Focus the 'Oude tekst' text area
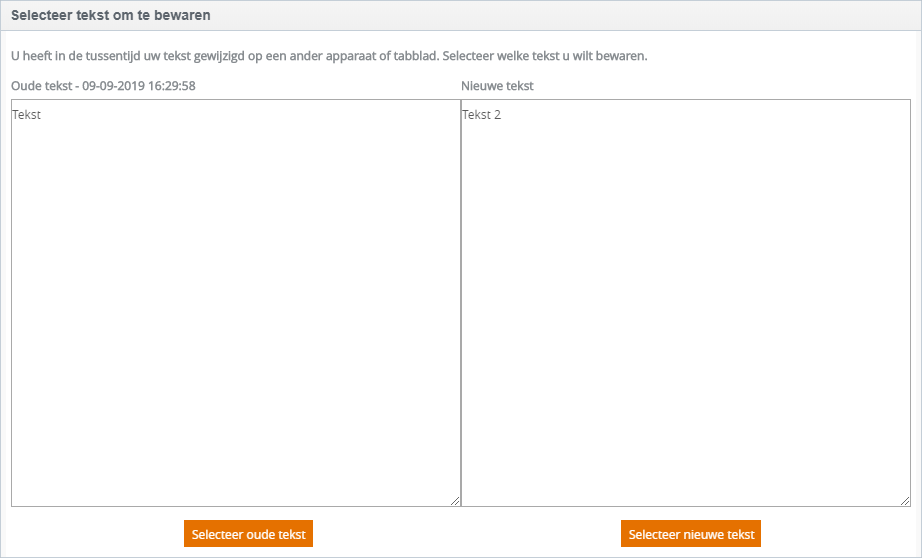922x558 pixels. [x=236, y=303]
